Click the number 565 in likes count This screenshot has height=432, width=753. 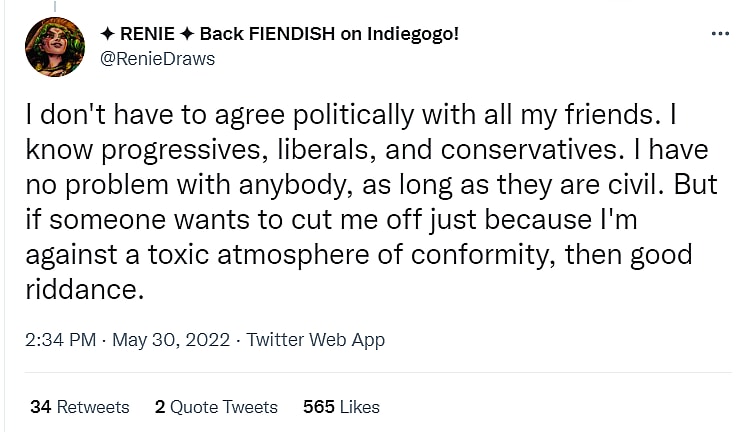pyautogui.click(x=318, y=407)
